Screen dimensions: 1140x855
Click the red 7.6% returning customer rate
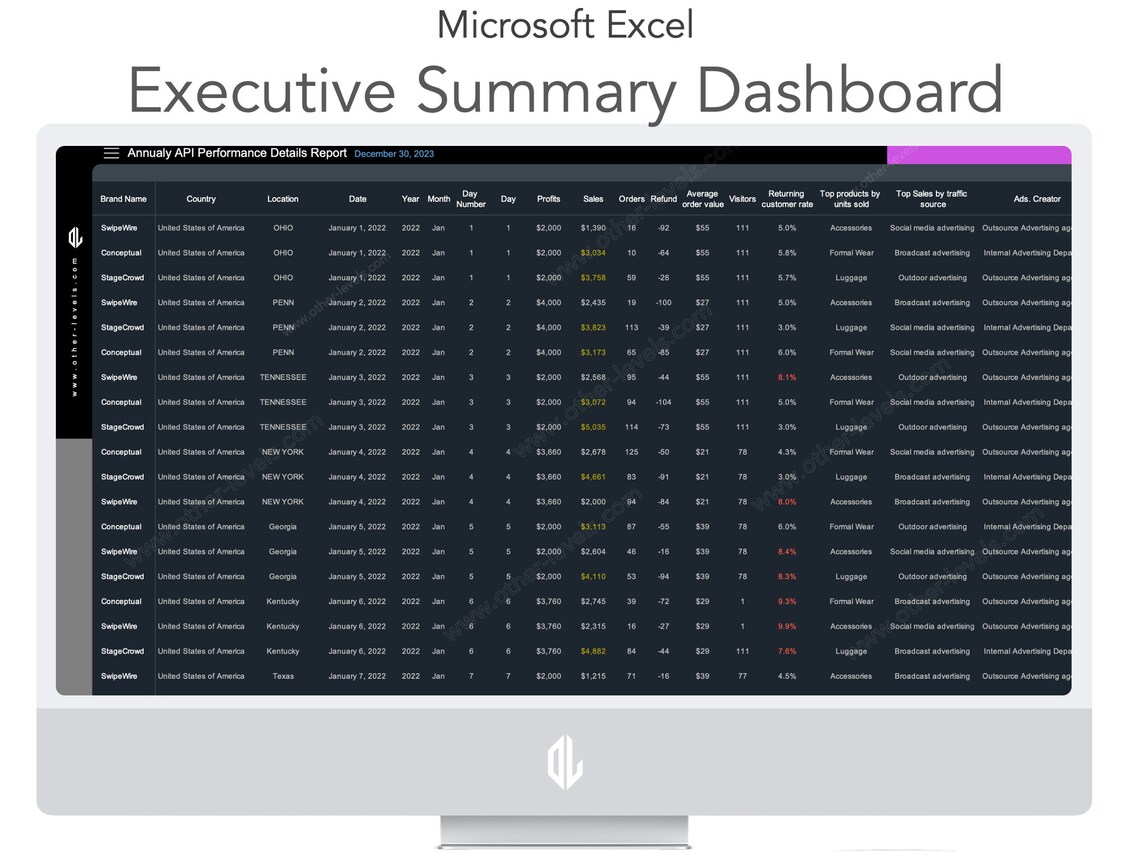[x=787, y=651]
